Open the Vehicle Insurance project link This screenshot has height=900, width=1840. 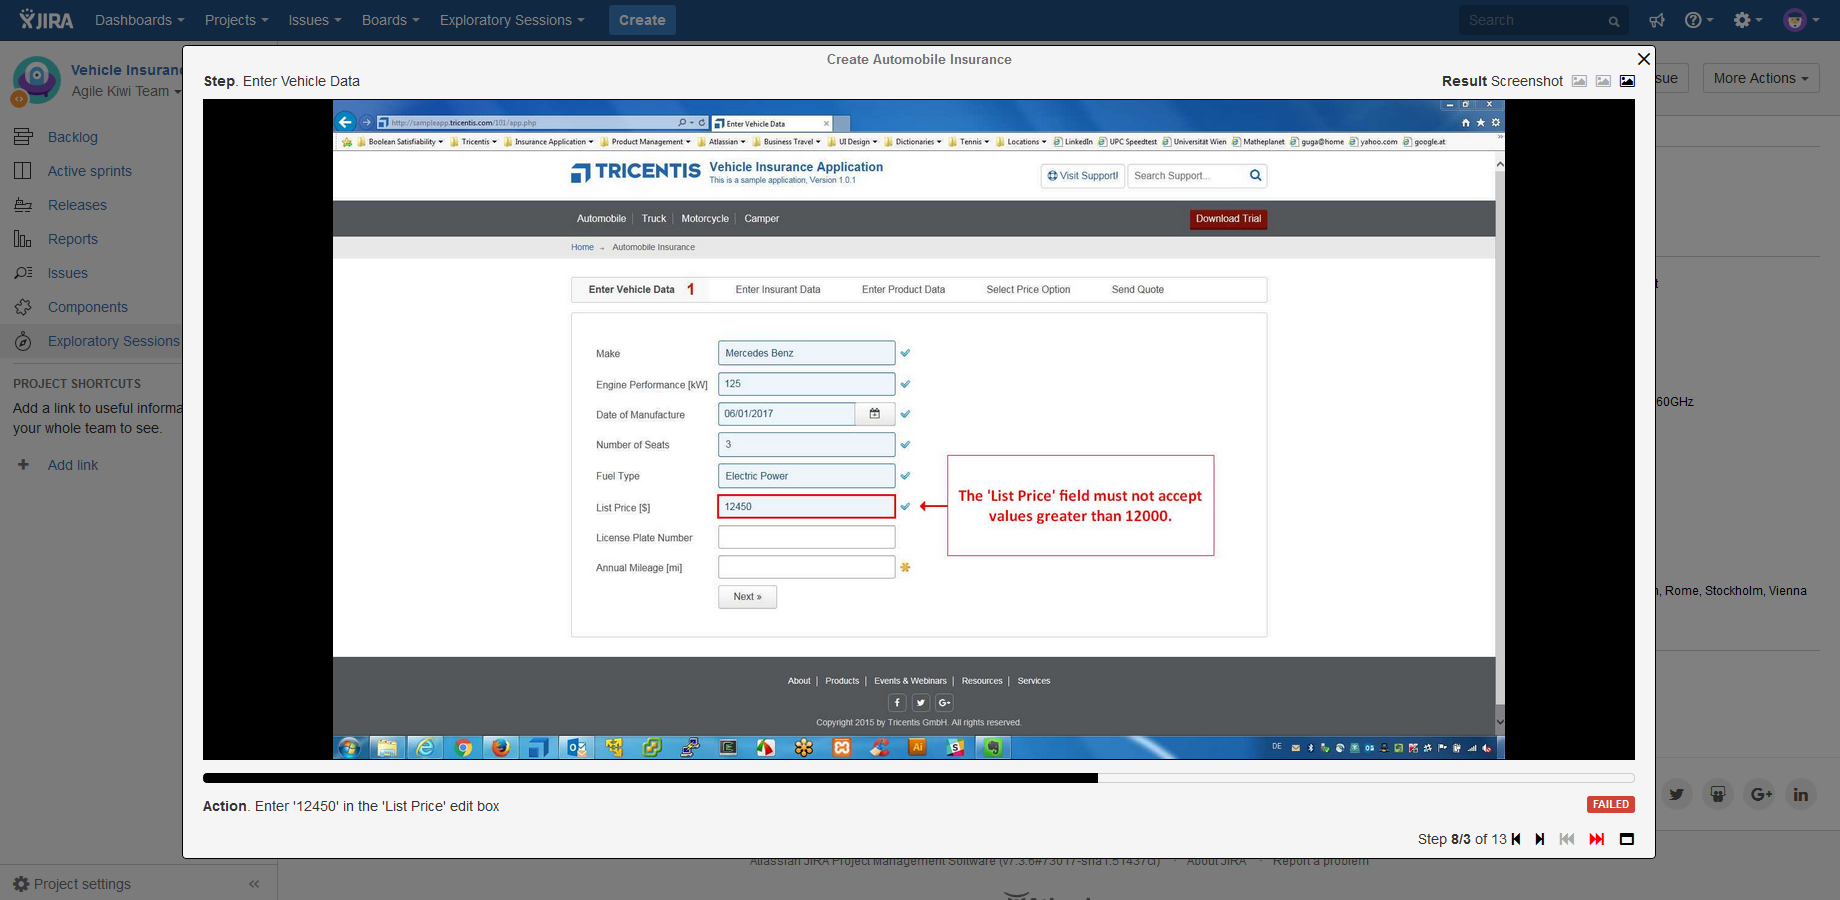[126, 70]
